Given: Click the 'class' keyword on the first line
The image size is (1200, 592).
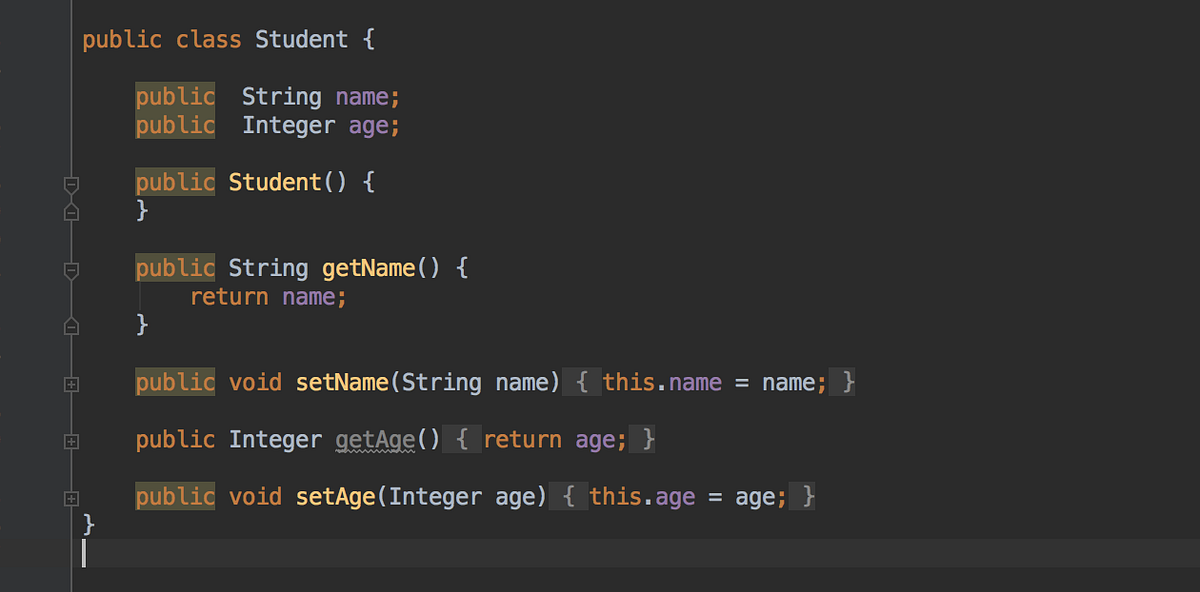Looking at the screenshot, I should 209,40.
